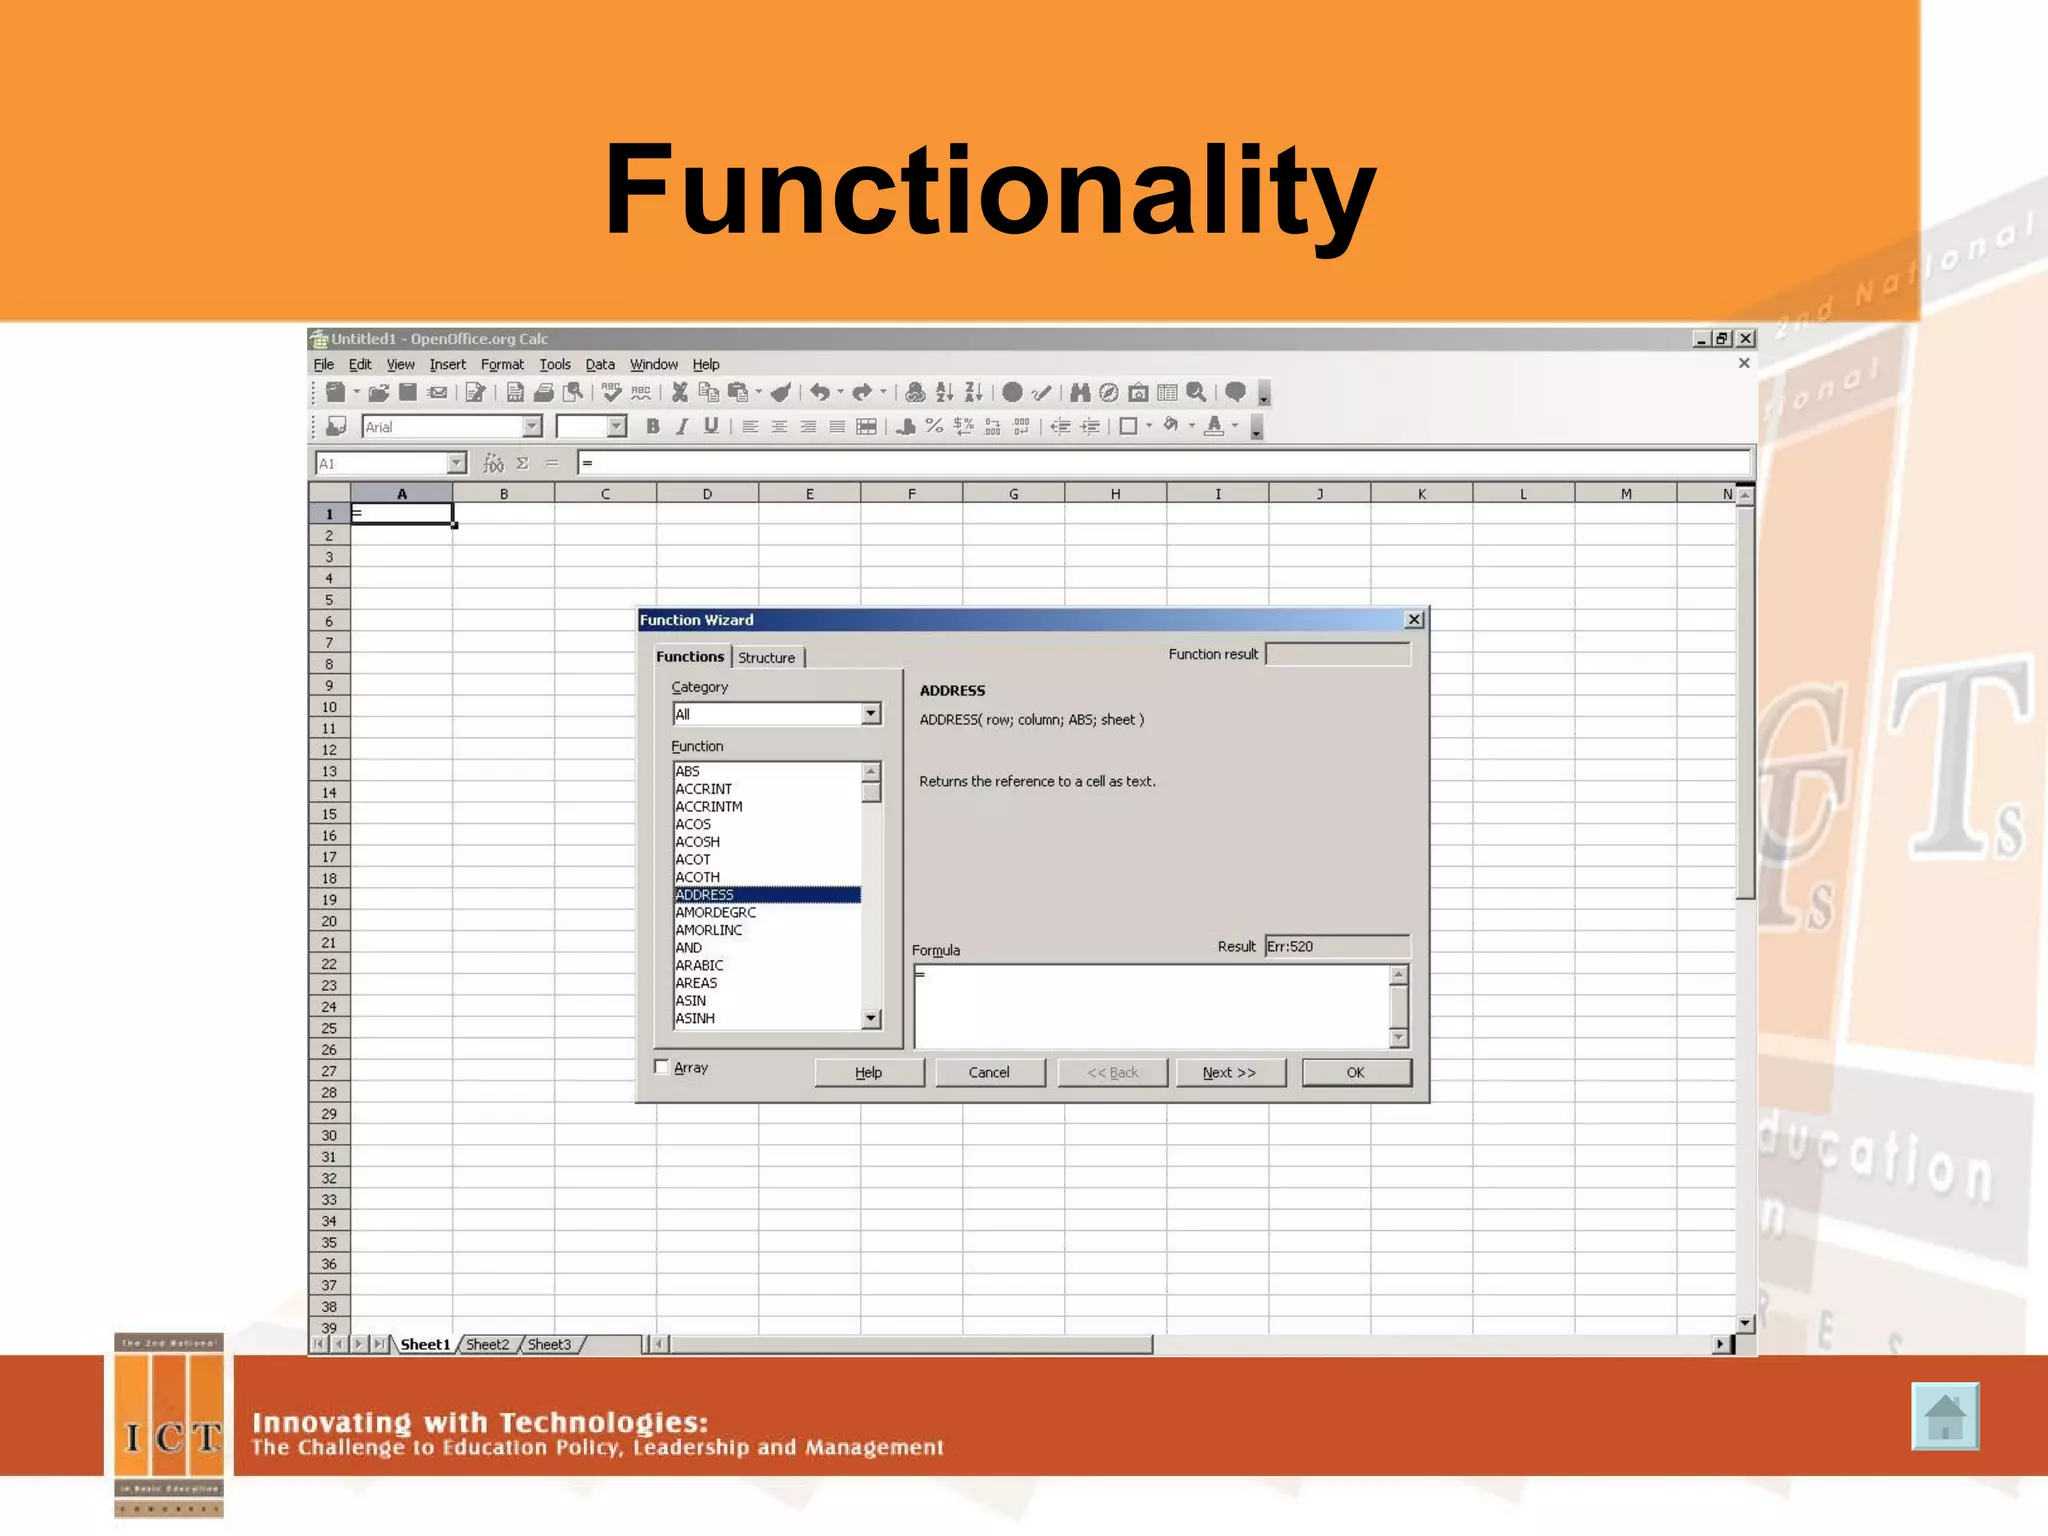Click the home icon on slide

pyautogui.click(x=1944, y=1416)
